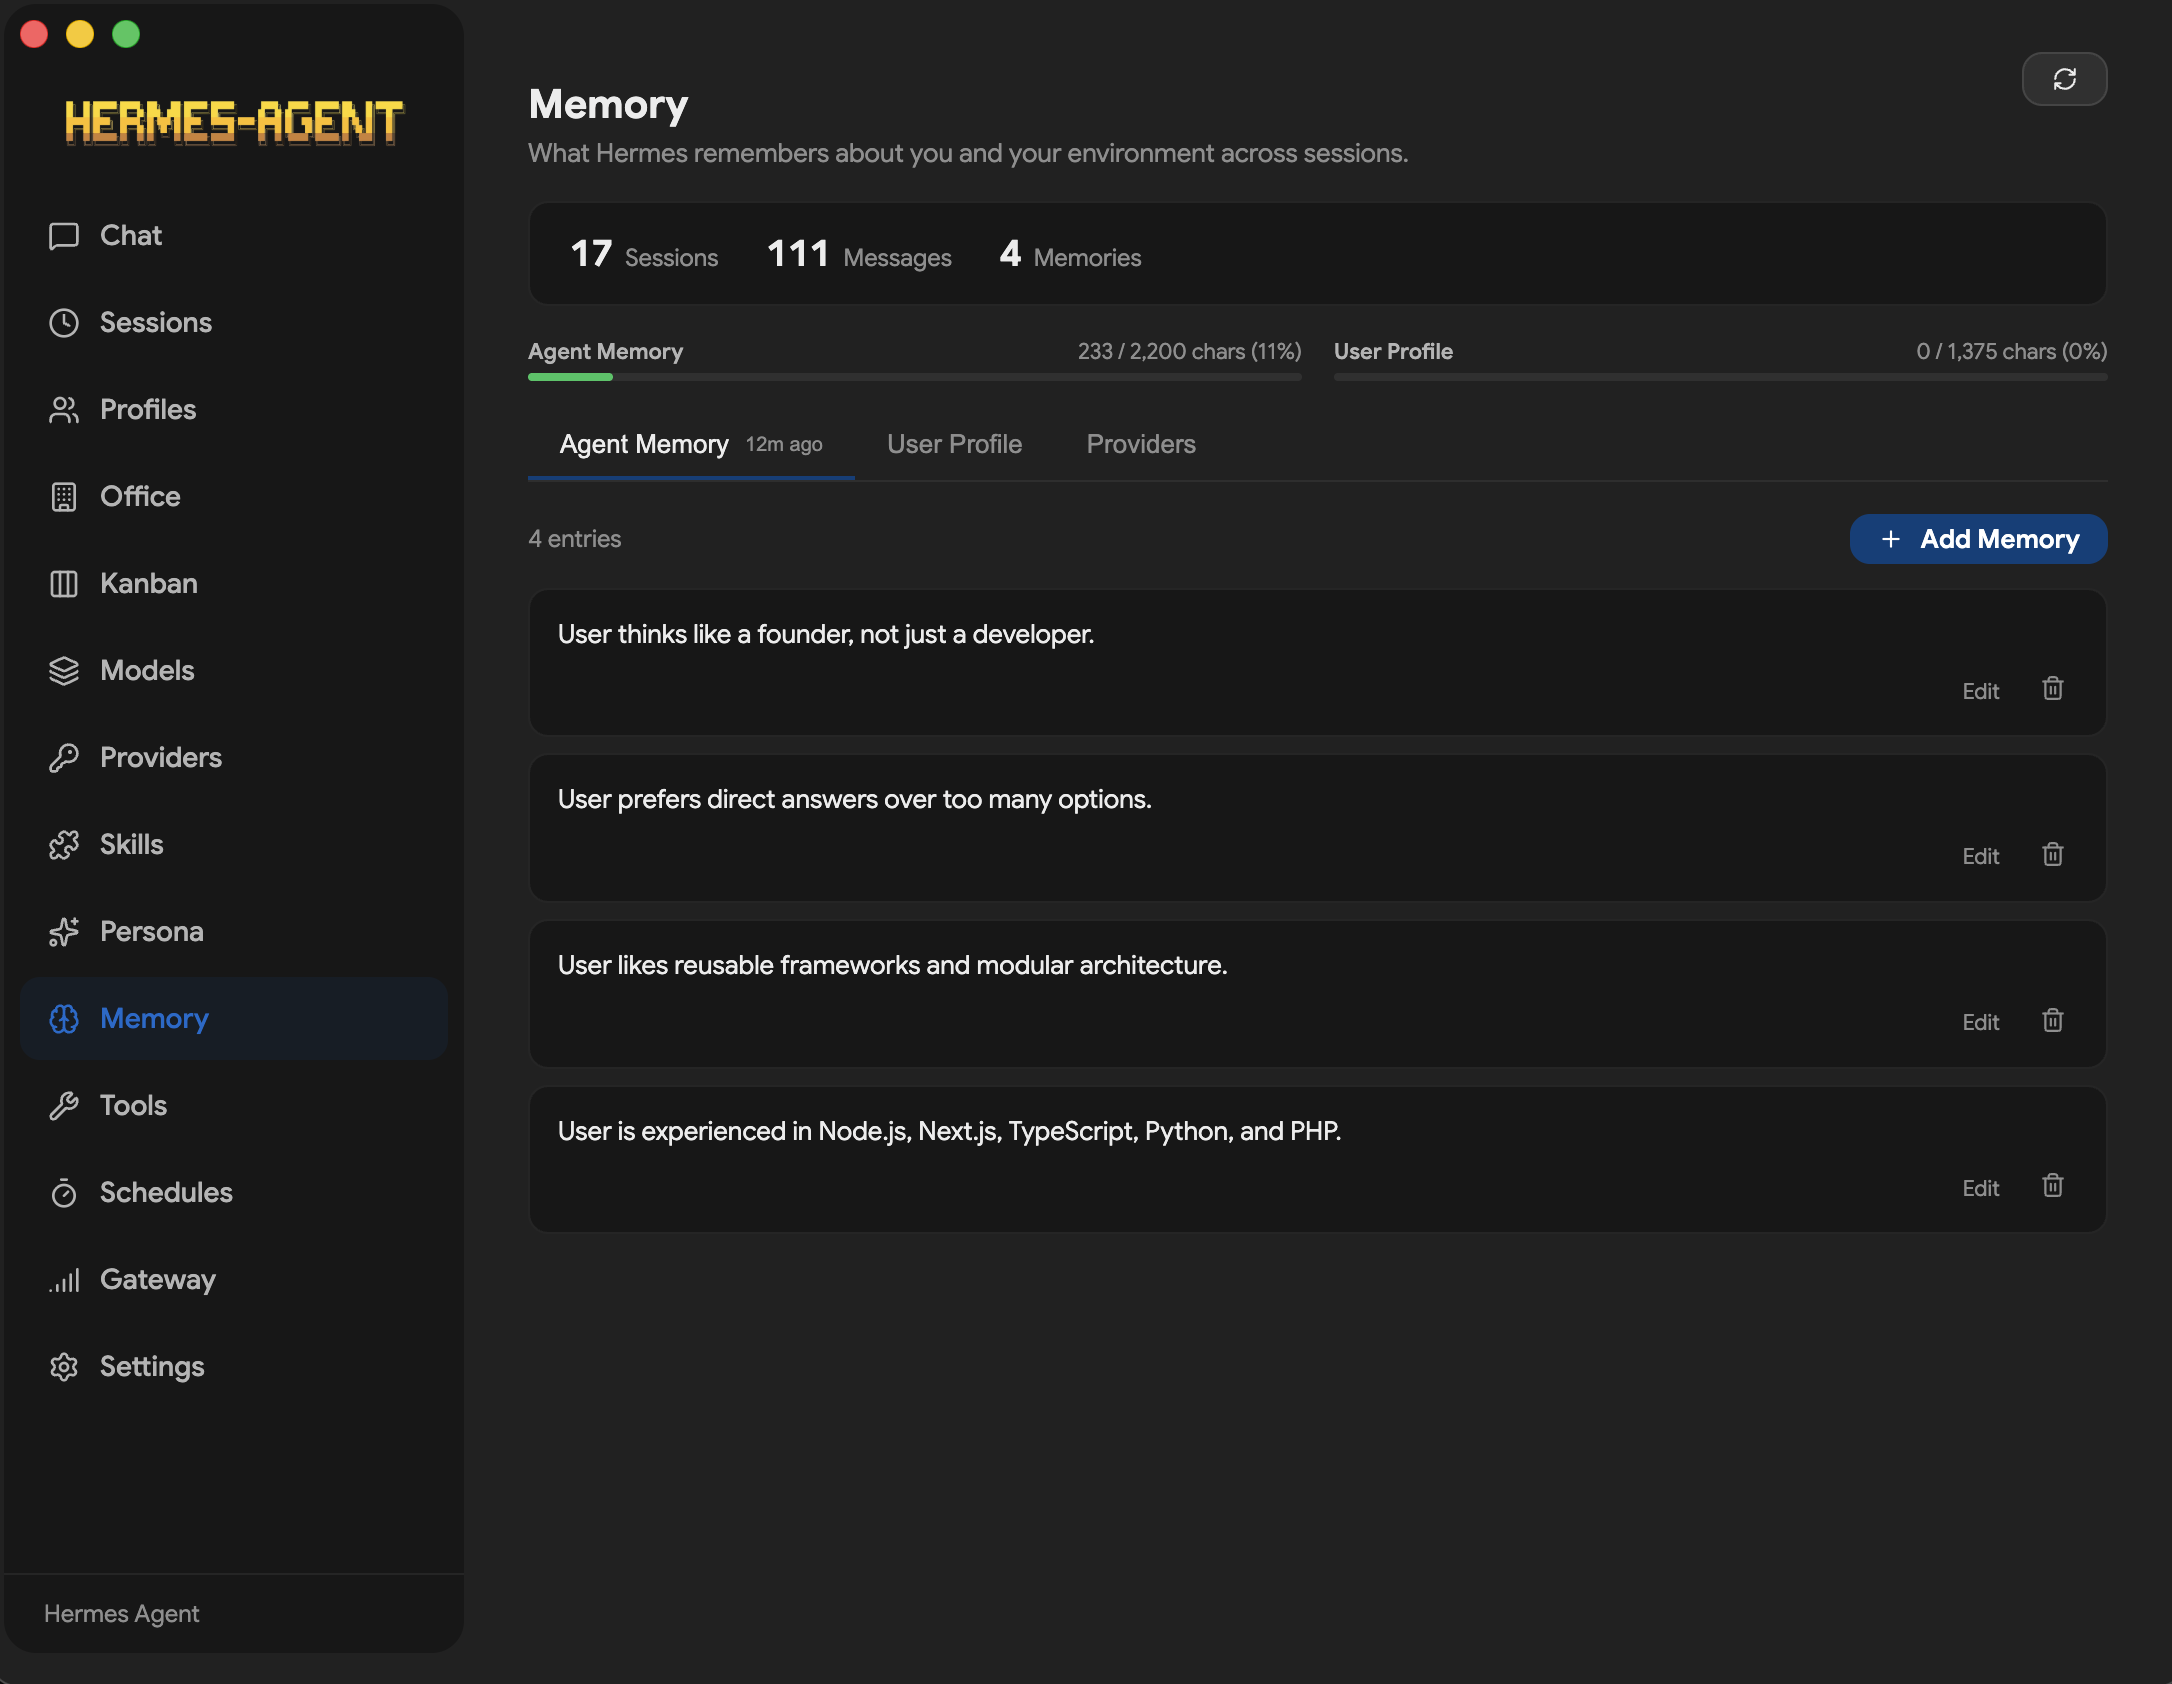Click the 'What Hermes remembers about you' subtitle
Viewport: 2172px width, 1684px height.
coord(968,154)
